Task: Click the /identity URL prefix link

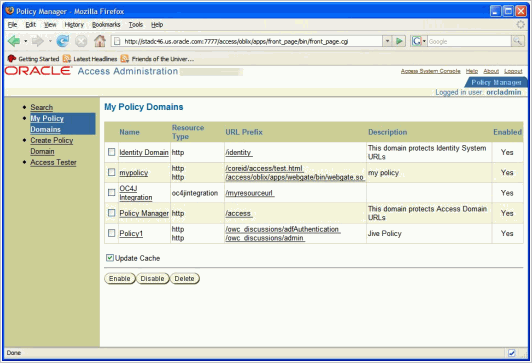Action: 239,152
